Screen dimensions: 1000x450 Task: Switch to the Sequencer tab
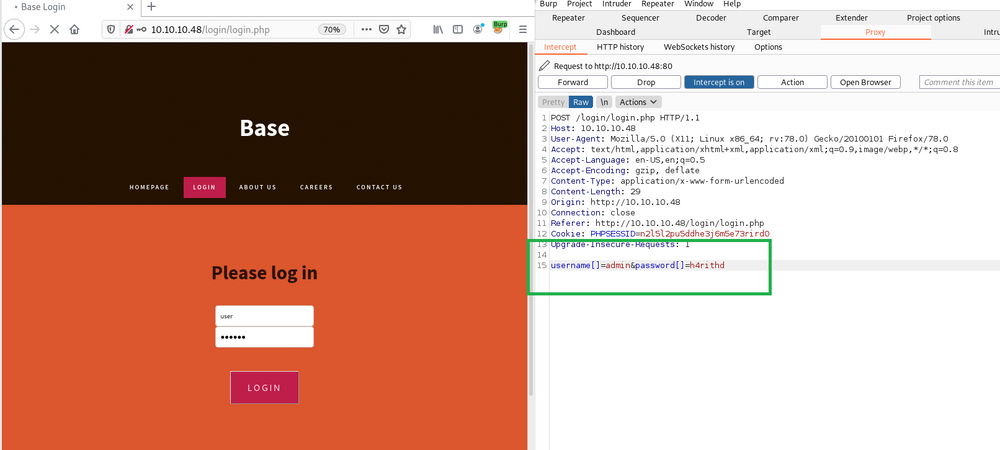(x=641, y=18)
